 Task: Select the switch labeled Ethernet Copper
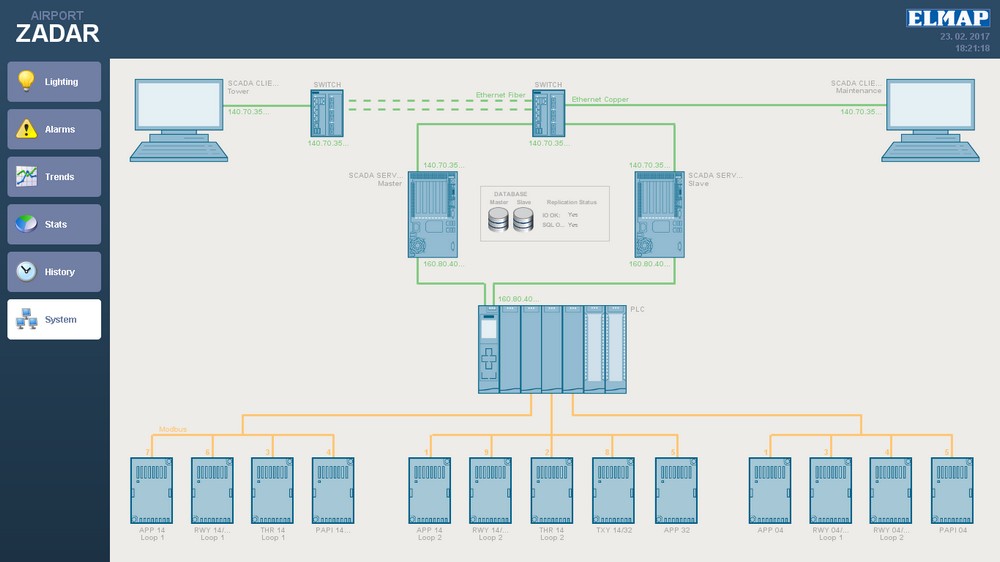coord(548,113)
